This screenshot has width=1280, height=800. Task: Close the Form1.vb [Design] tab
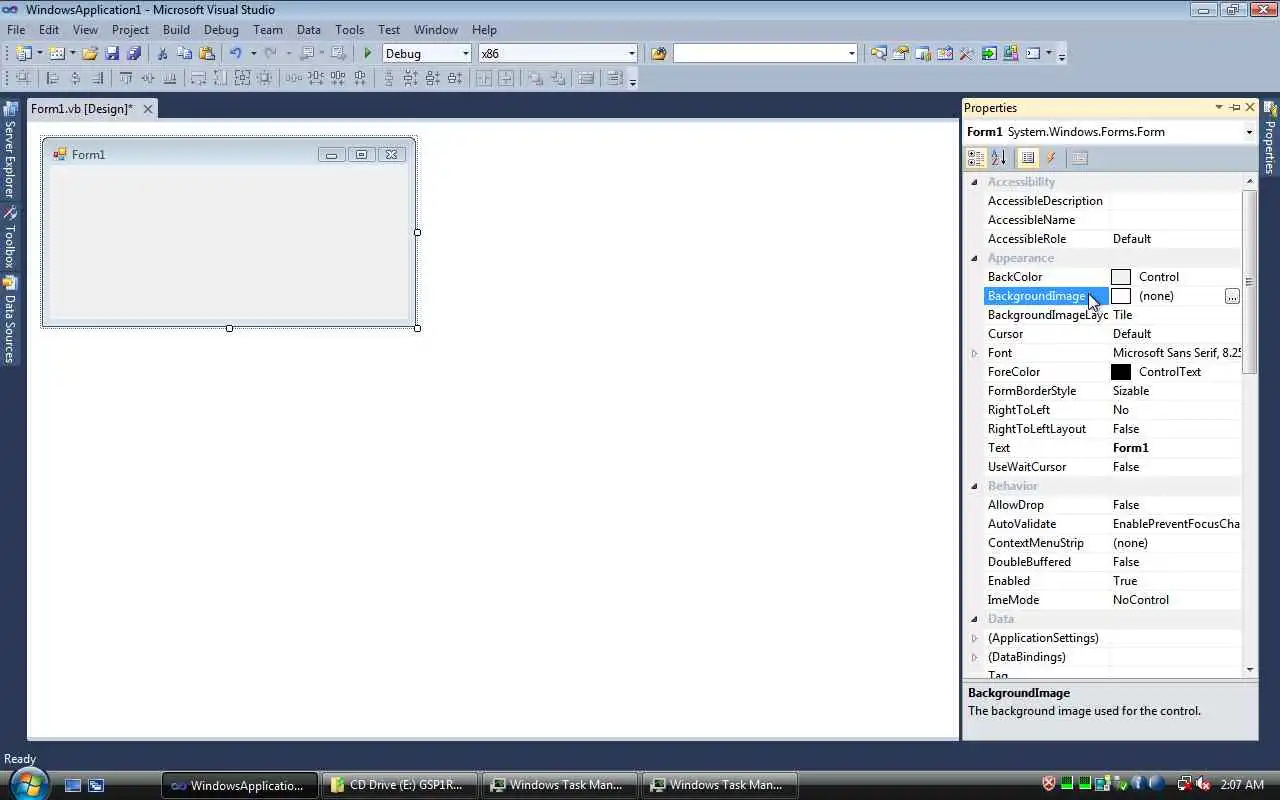(148, 109)
